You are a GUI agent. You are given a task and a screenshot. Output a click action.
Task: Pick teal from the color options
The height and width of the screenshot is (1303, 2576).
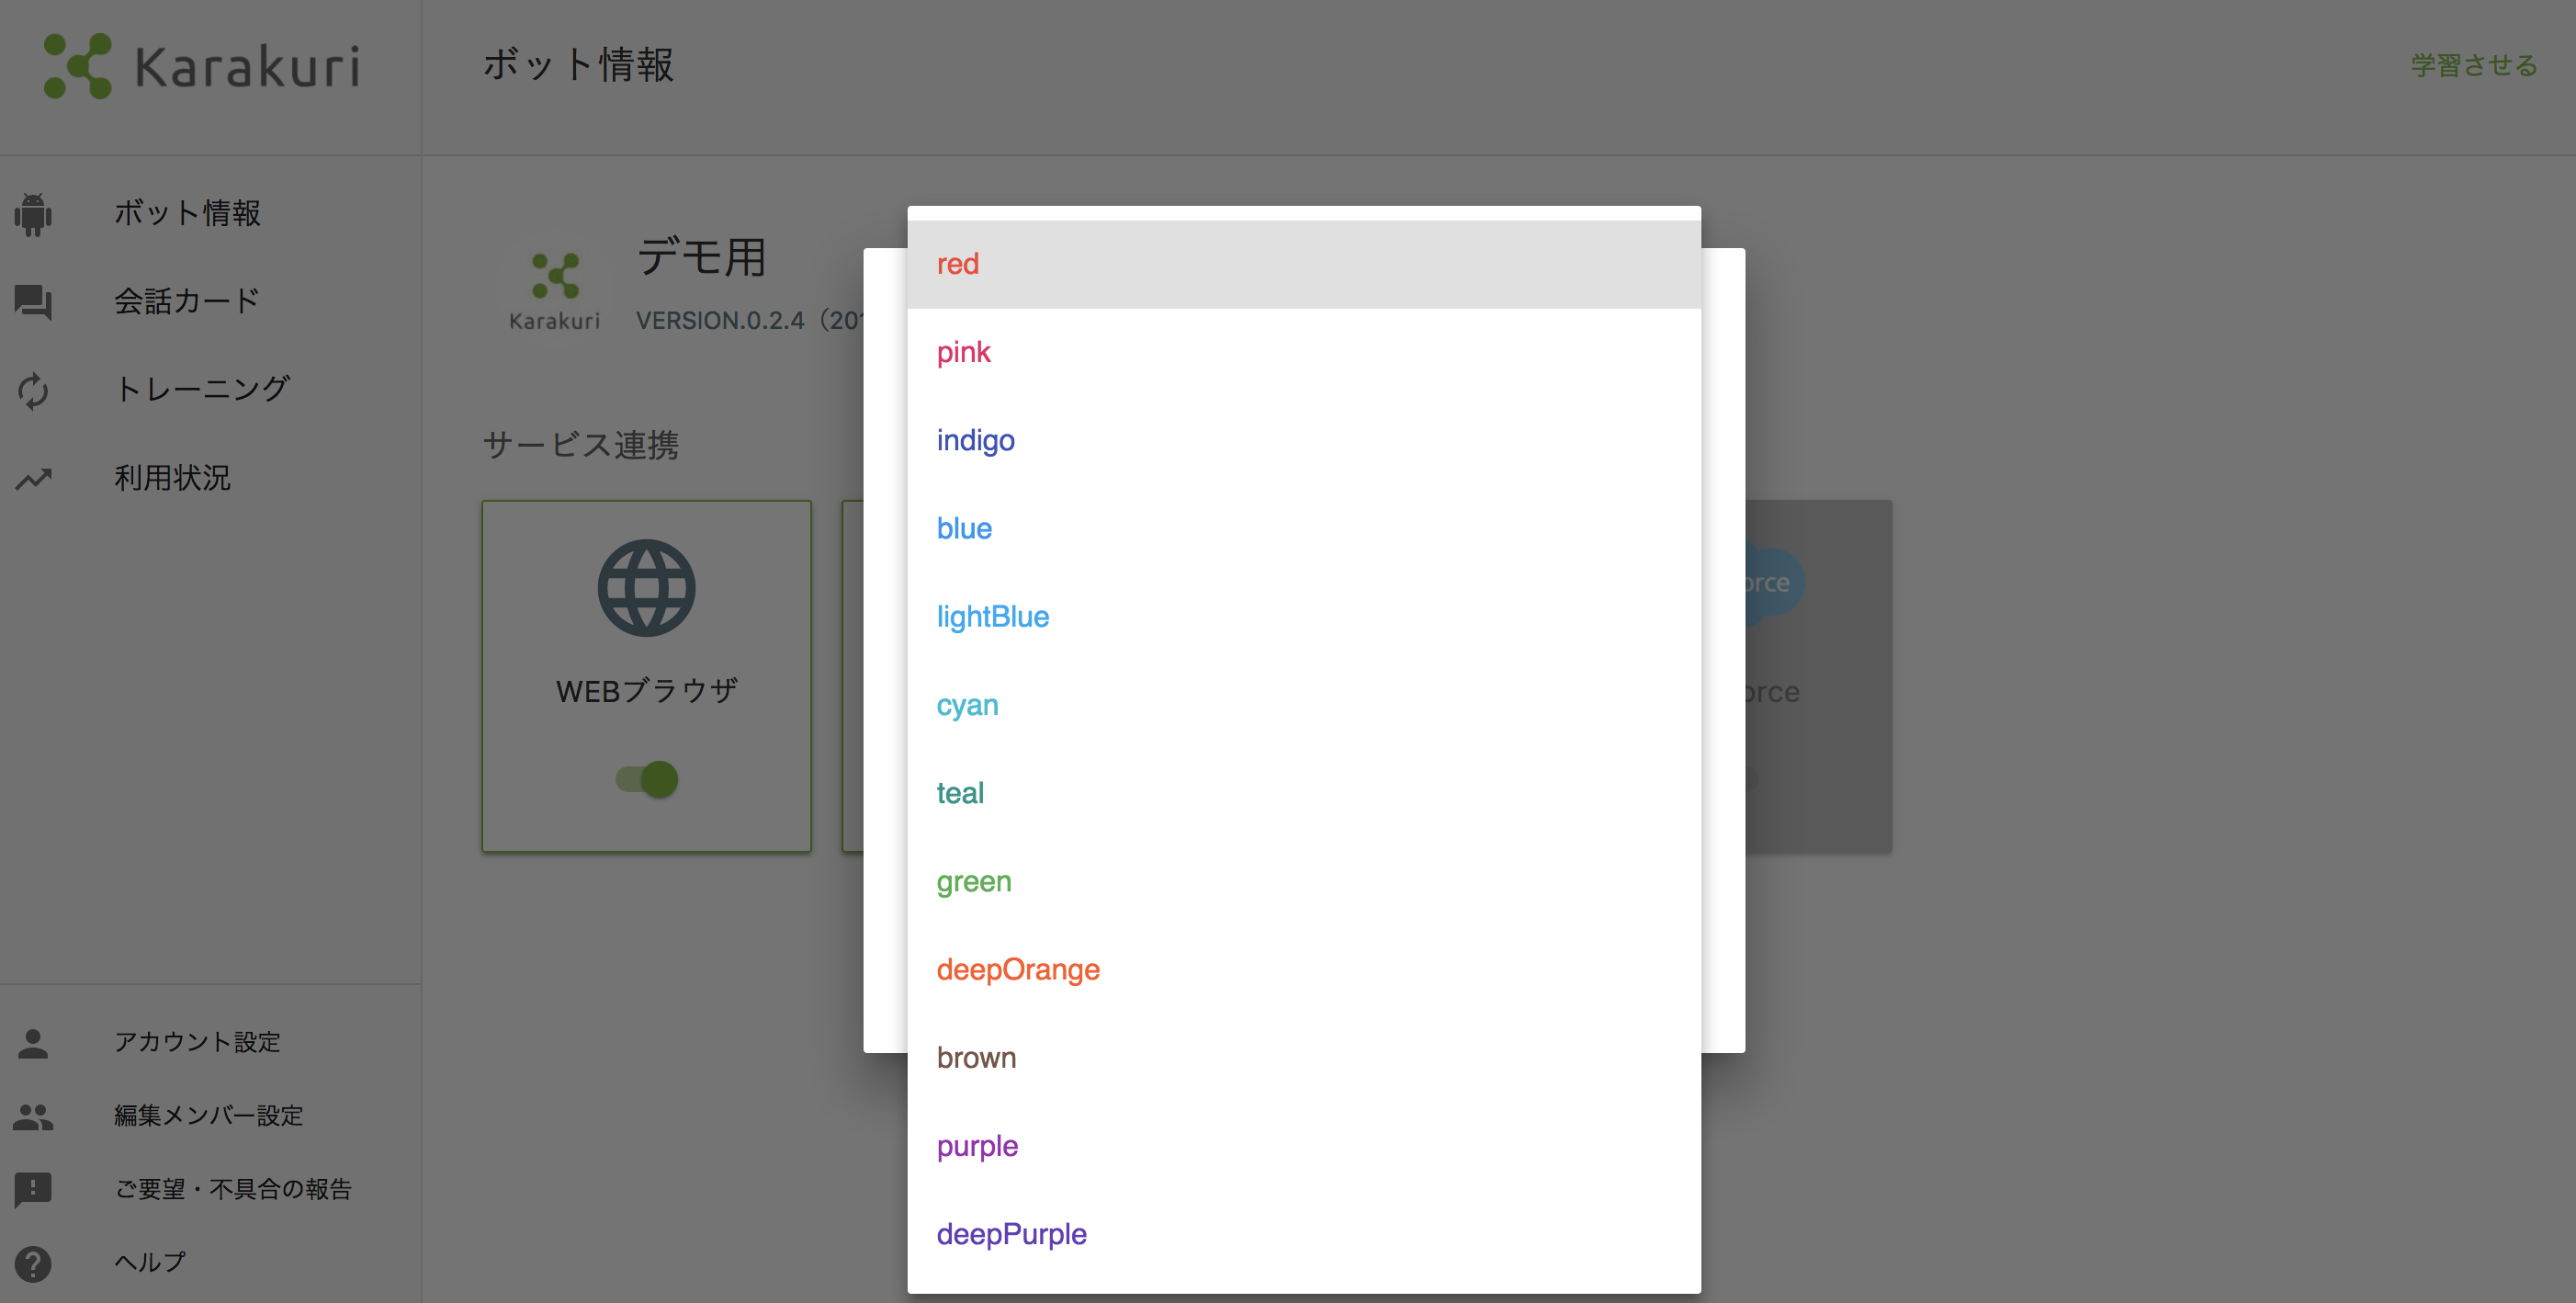pyautogui.click(x=960, y=793)
